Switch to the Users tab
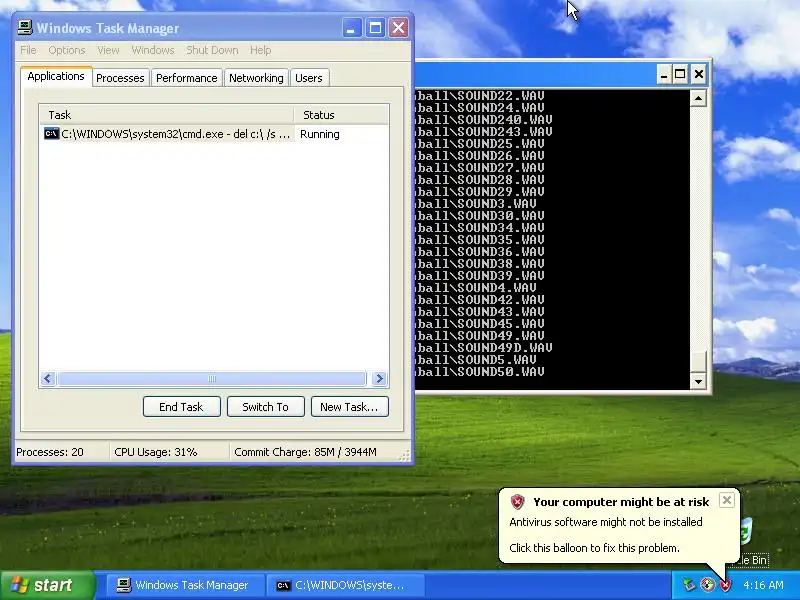Screen dimensions: 800x600 (309, 78)
